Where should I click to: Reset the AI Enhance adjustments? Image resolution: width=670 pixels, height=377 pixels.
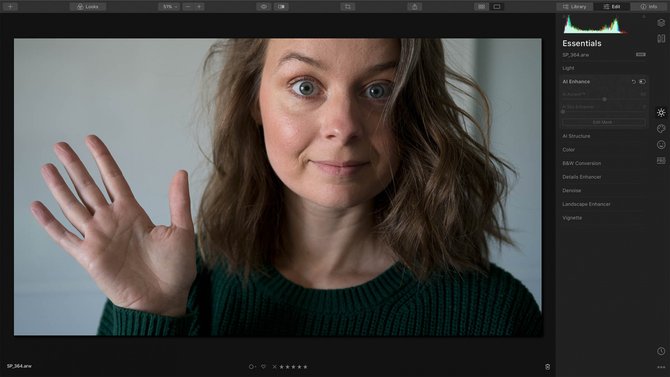(x=634, y=82)
